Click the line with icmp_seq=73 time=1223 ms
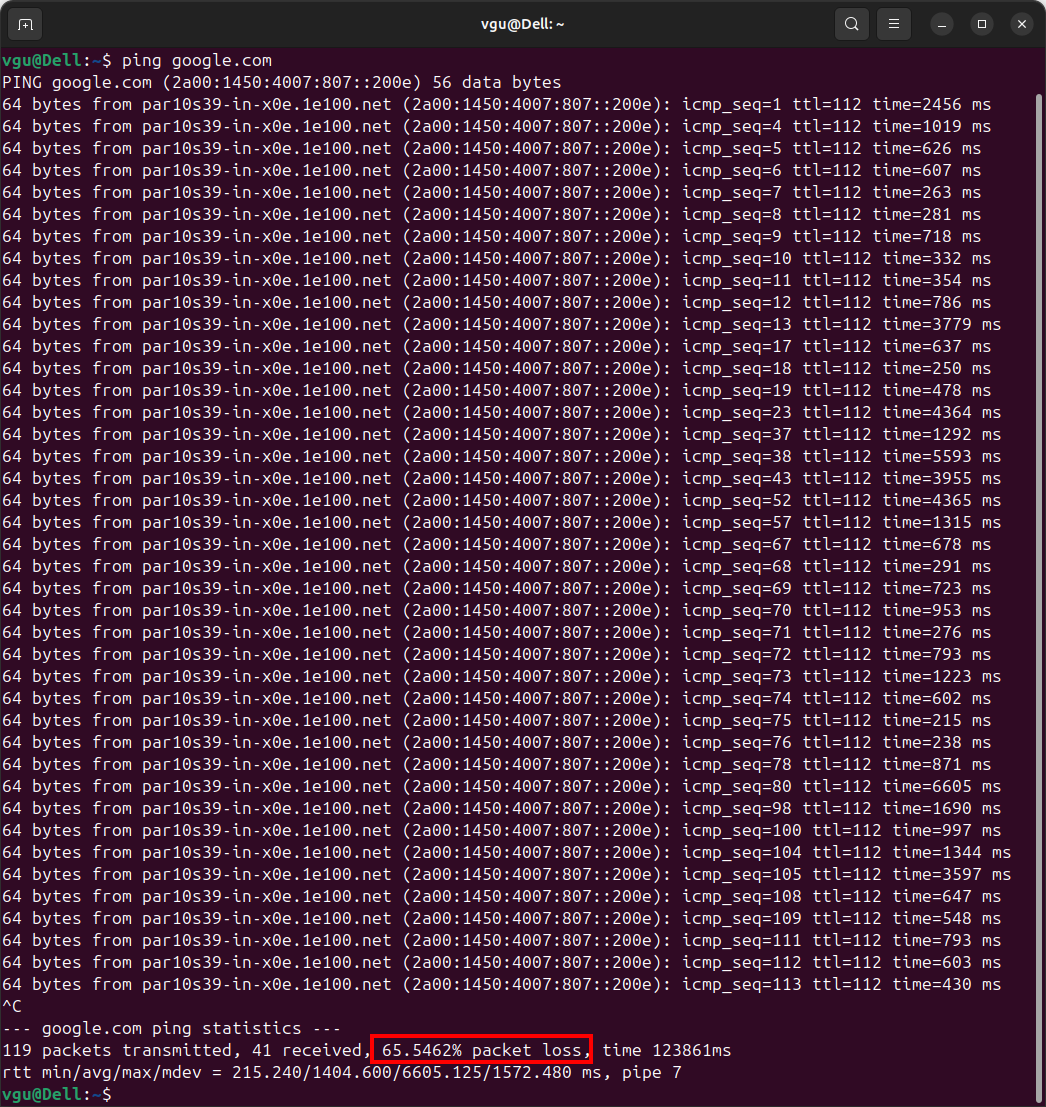This screenshot has height=1107, width=1046. pyautogui.click(x=501, y=676)
